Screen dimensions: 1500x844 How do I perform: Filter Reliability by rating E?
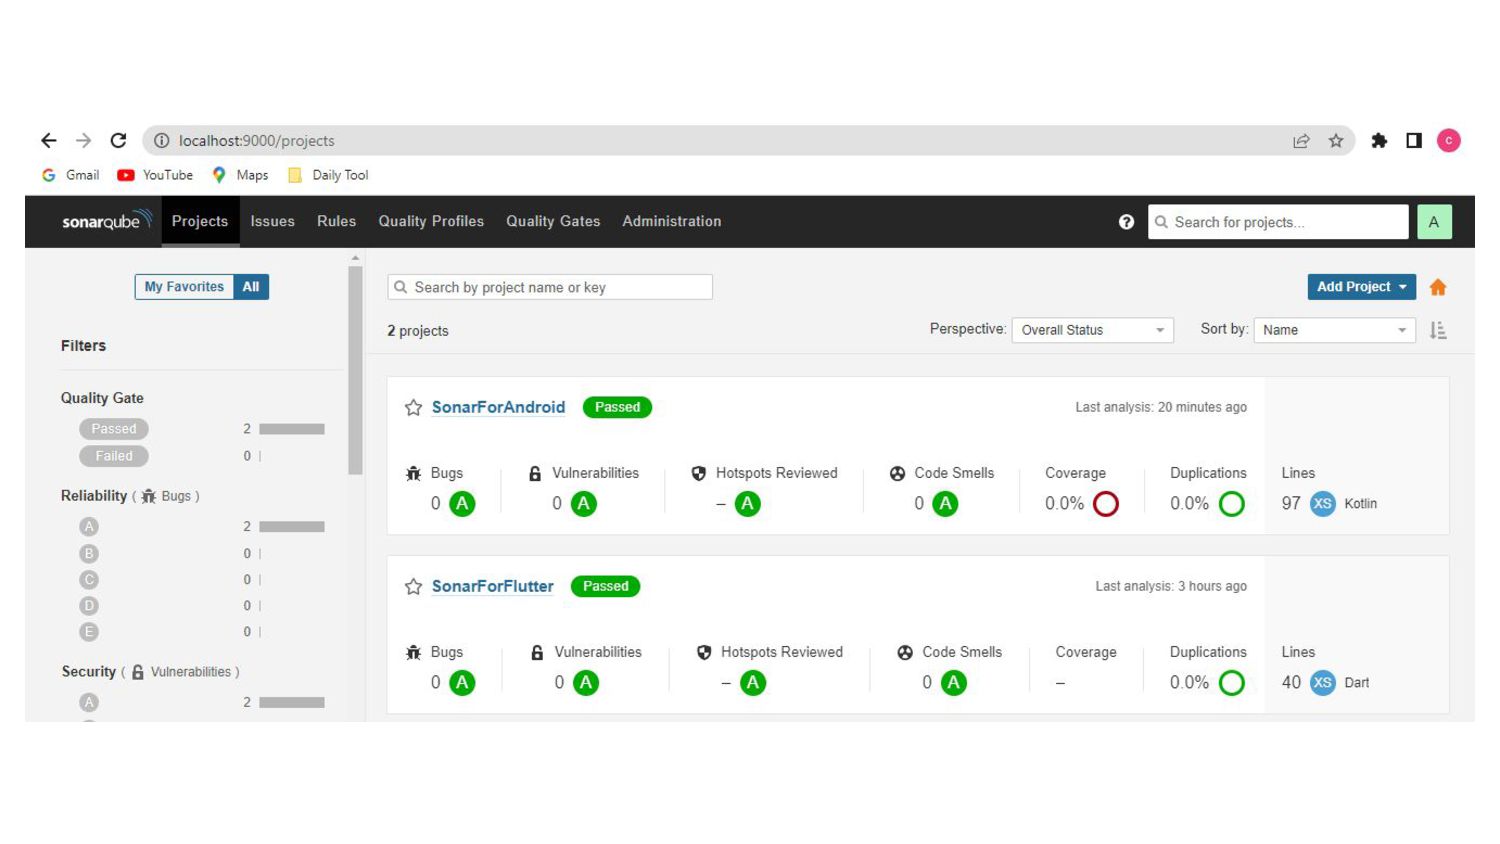pos(89,632)
